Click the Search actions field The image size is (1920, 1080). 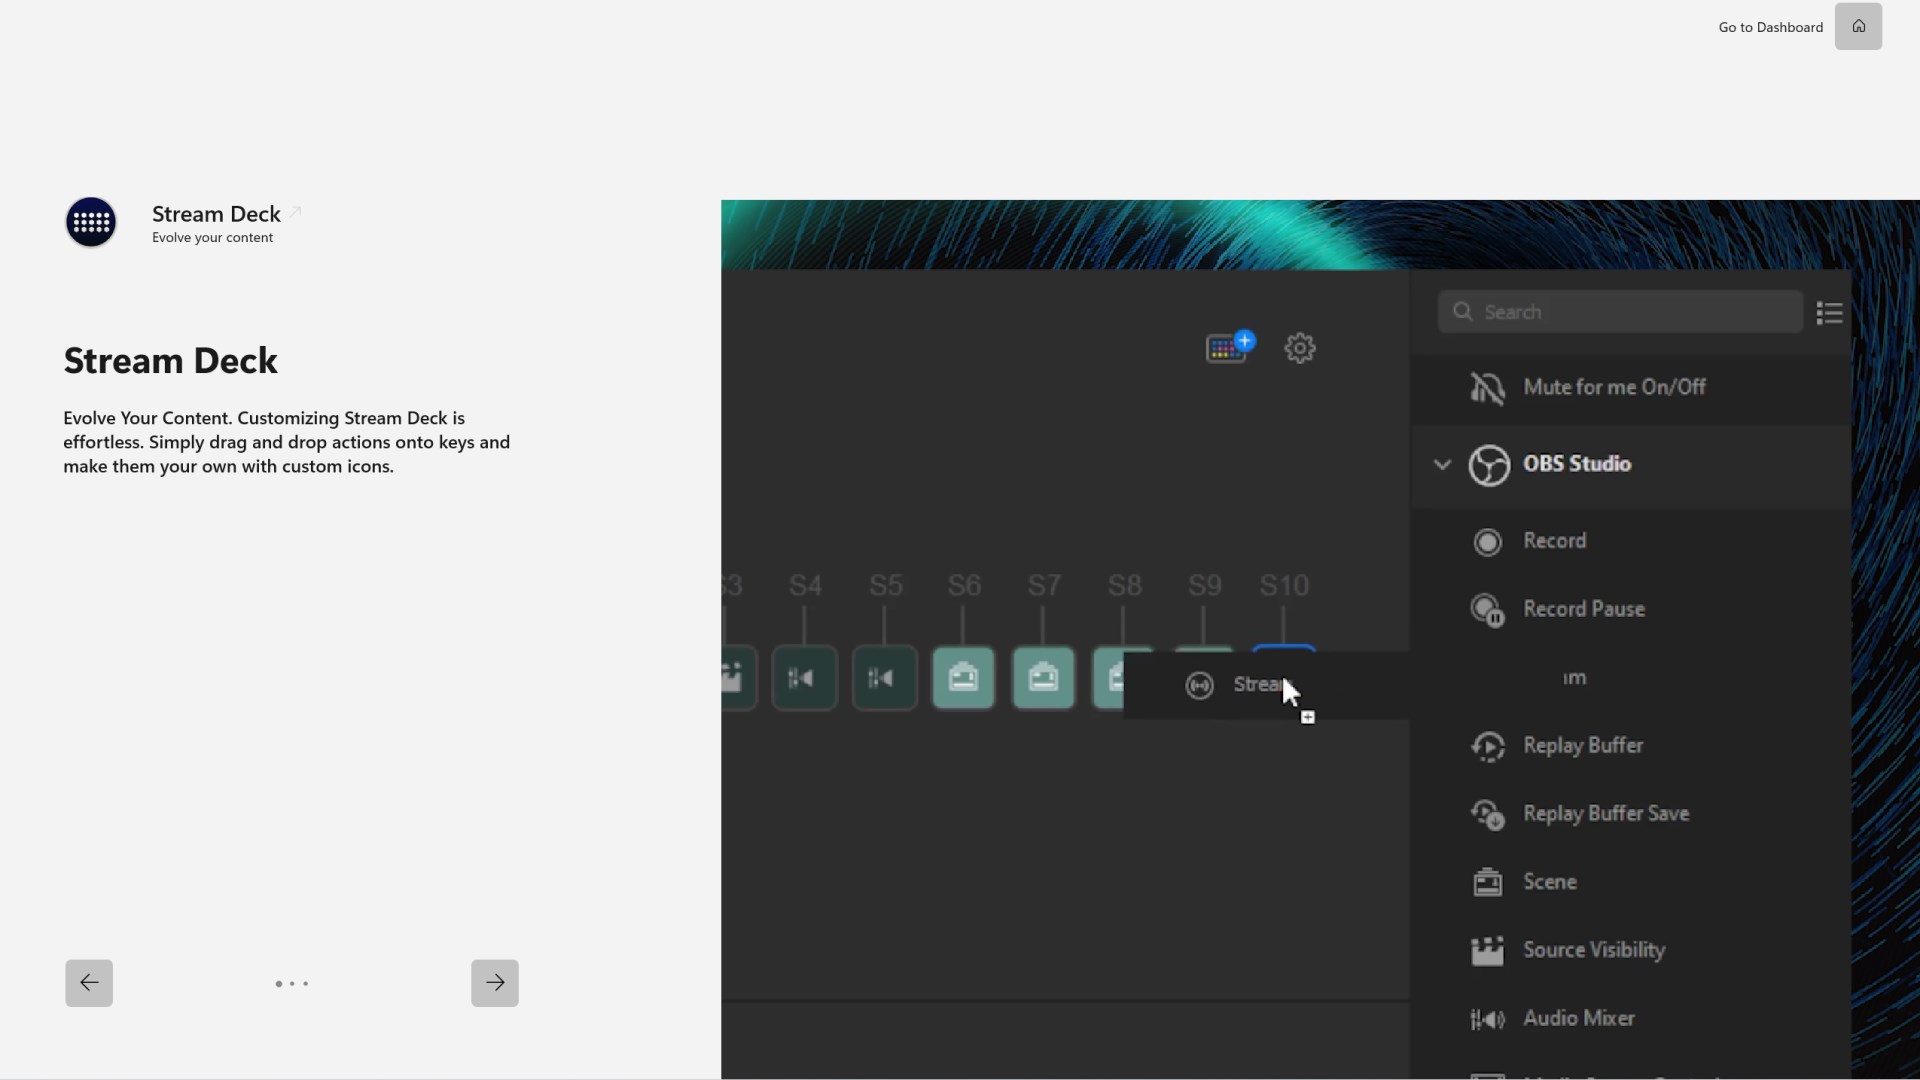click(x=1620, y=312)
